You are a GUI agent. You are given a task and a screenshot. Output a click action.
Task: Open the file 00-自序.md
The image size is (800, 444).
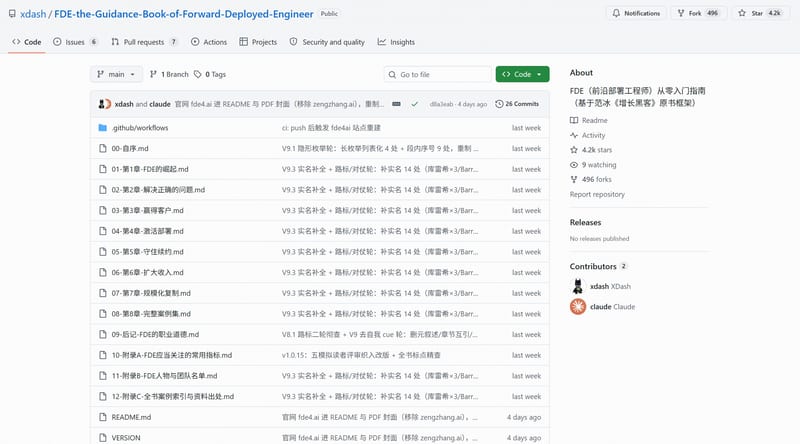(130, 149)
